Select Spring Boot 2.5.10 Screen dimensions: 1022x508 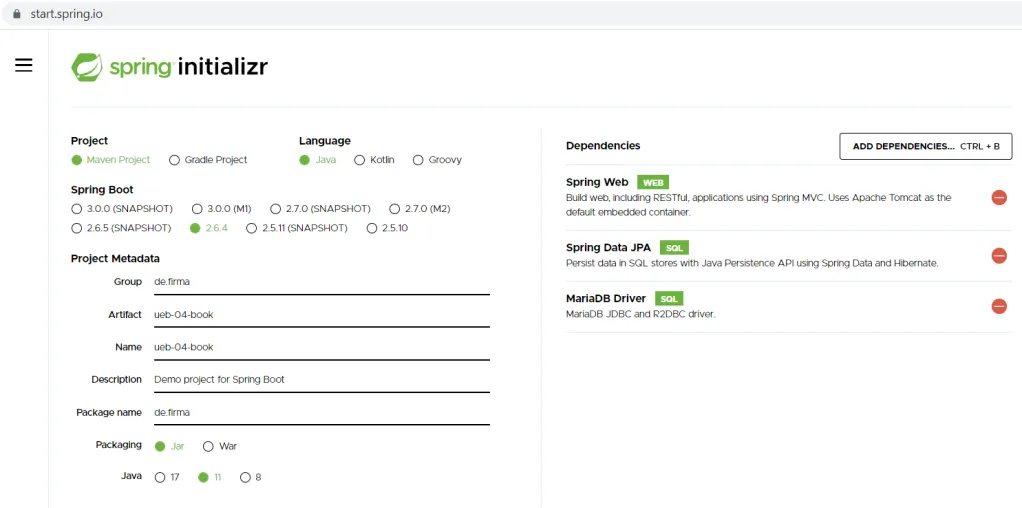click(387, 228)
